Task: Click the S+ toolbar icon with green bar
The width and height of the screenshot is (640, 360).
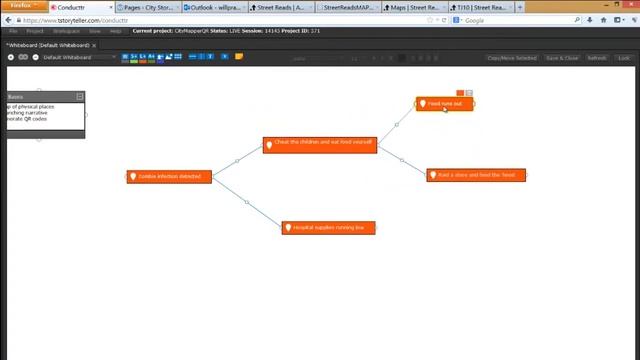Action: click(x=134, y=58)
